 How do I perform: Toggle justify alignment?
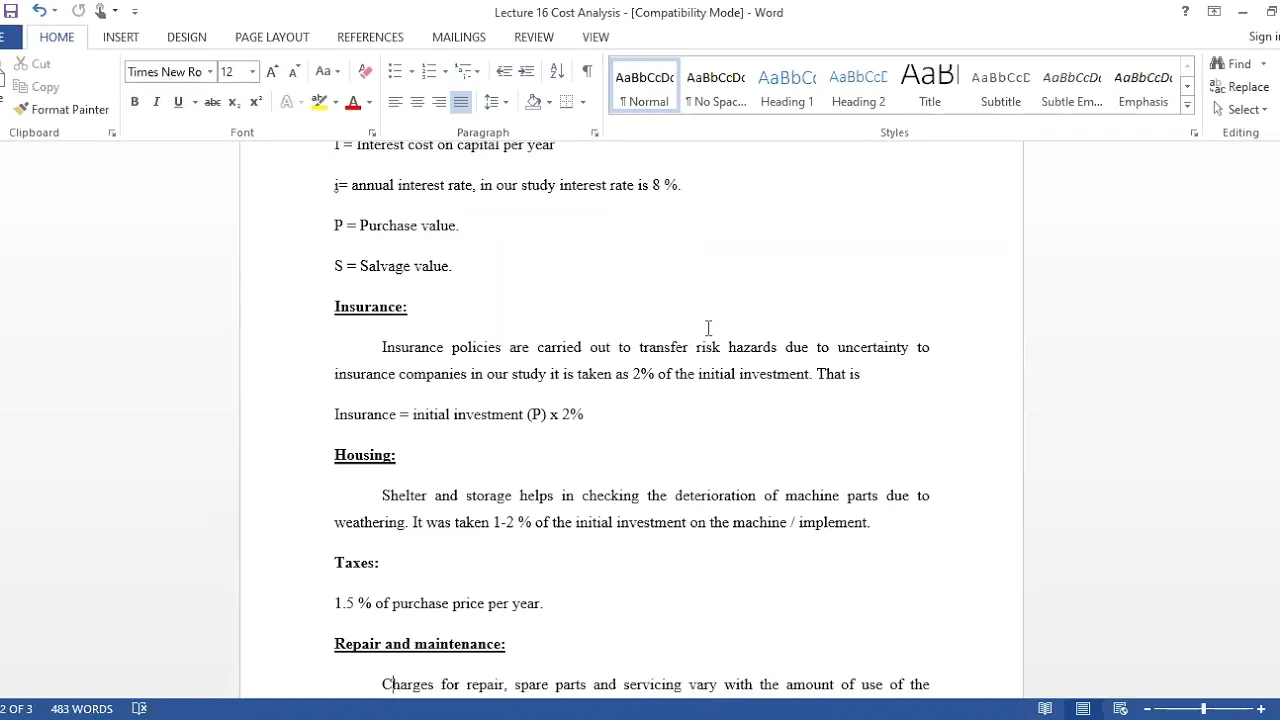point(461,102)
